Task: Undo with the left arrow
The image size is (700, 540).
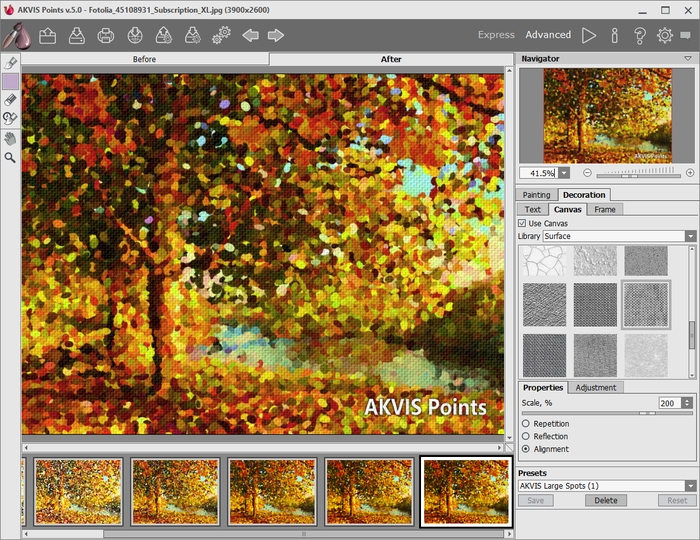Action: point(250,35)
